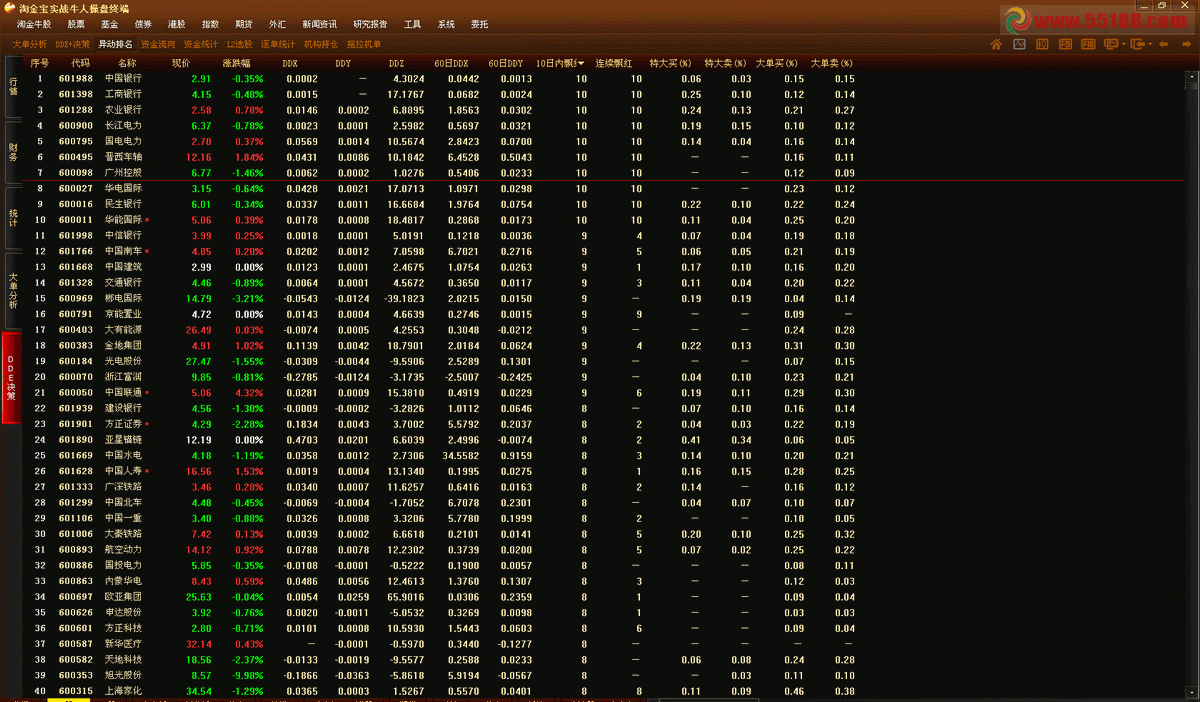1200x702 pixels.
Task: Click the multi-window layout icon
Action: point(1111,44)
